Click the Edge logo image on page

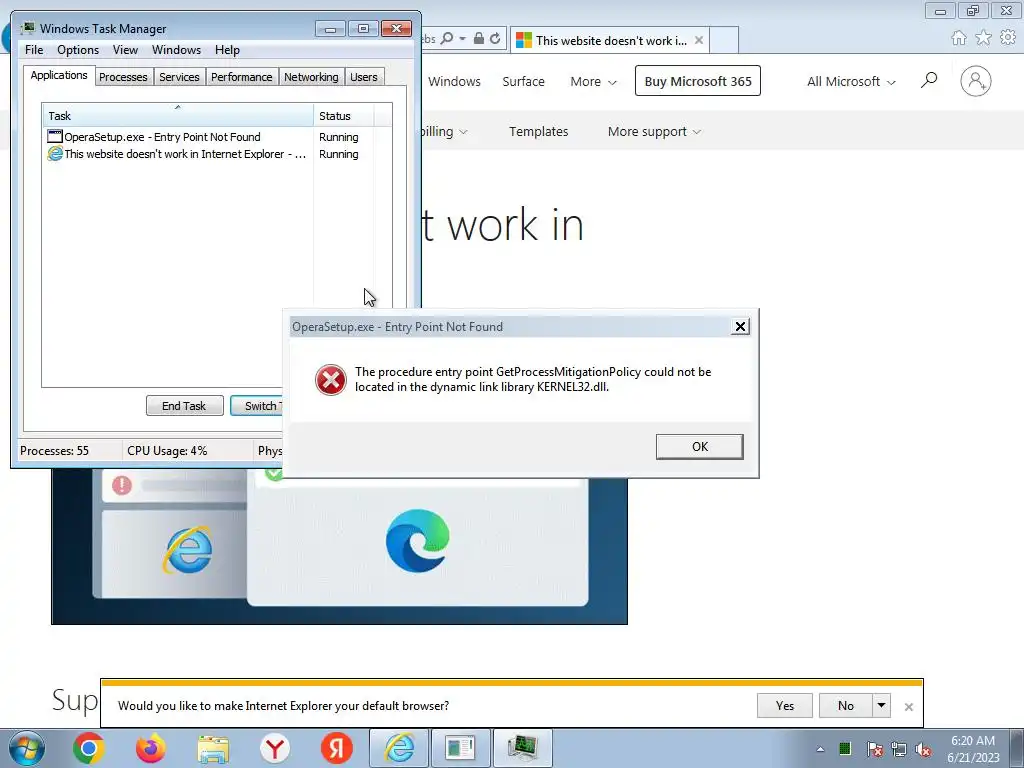pos(417,540)
